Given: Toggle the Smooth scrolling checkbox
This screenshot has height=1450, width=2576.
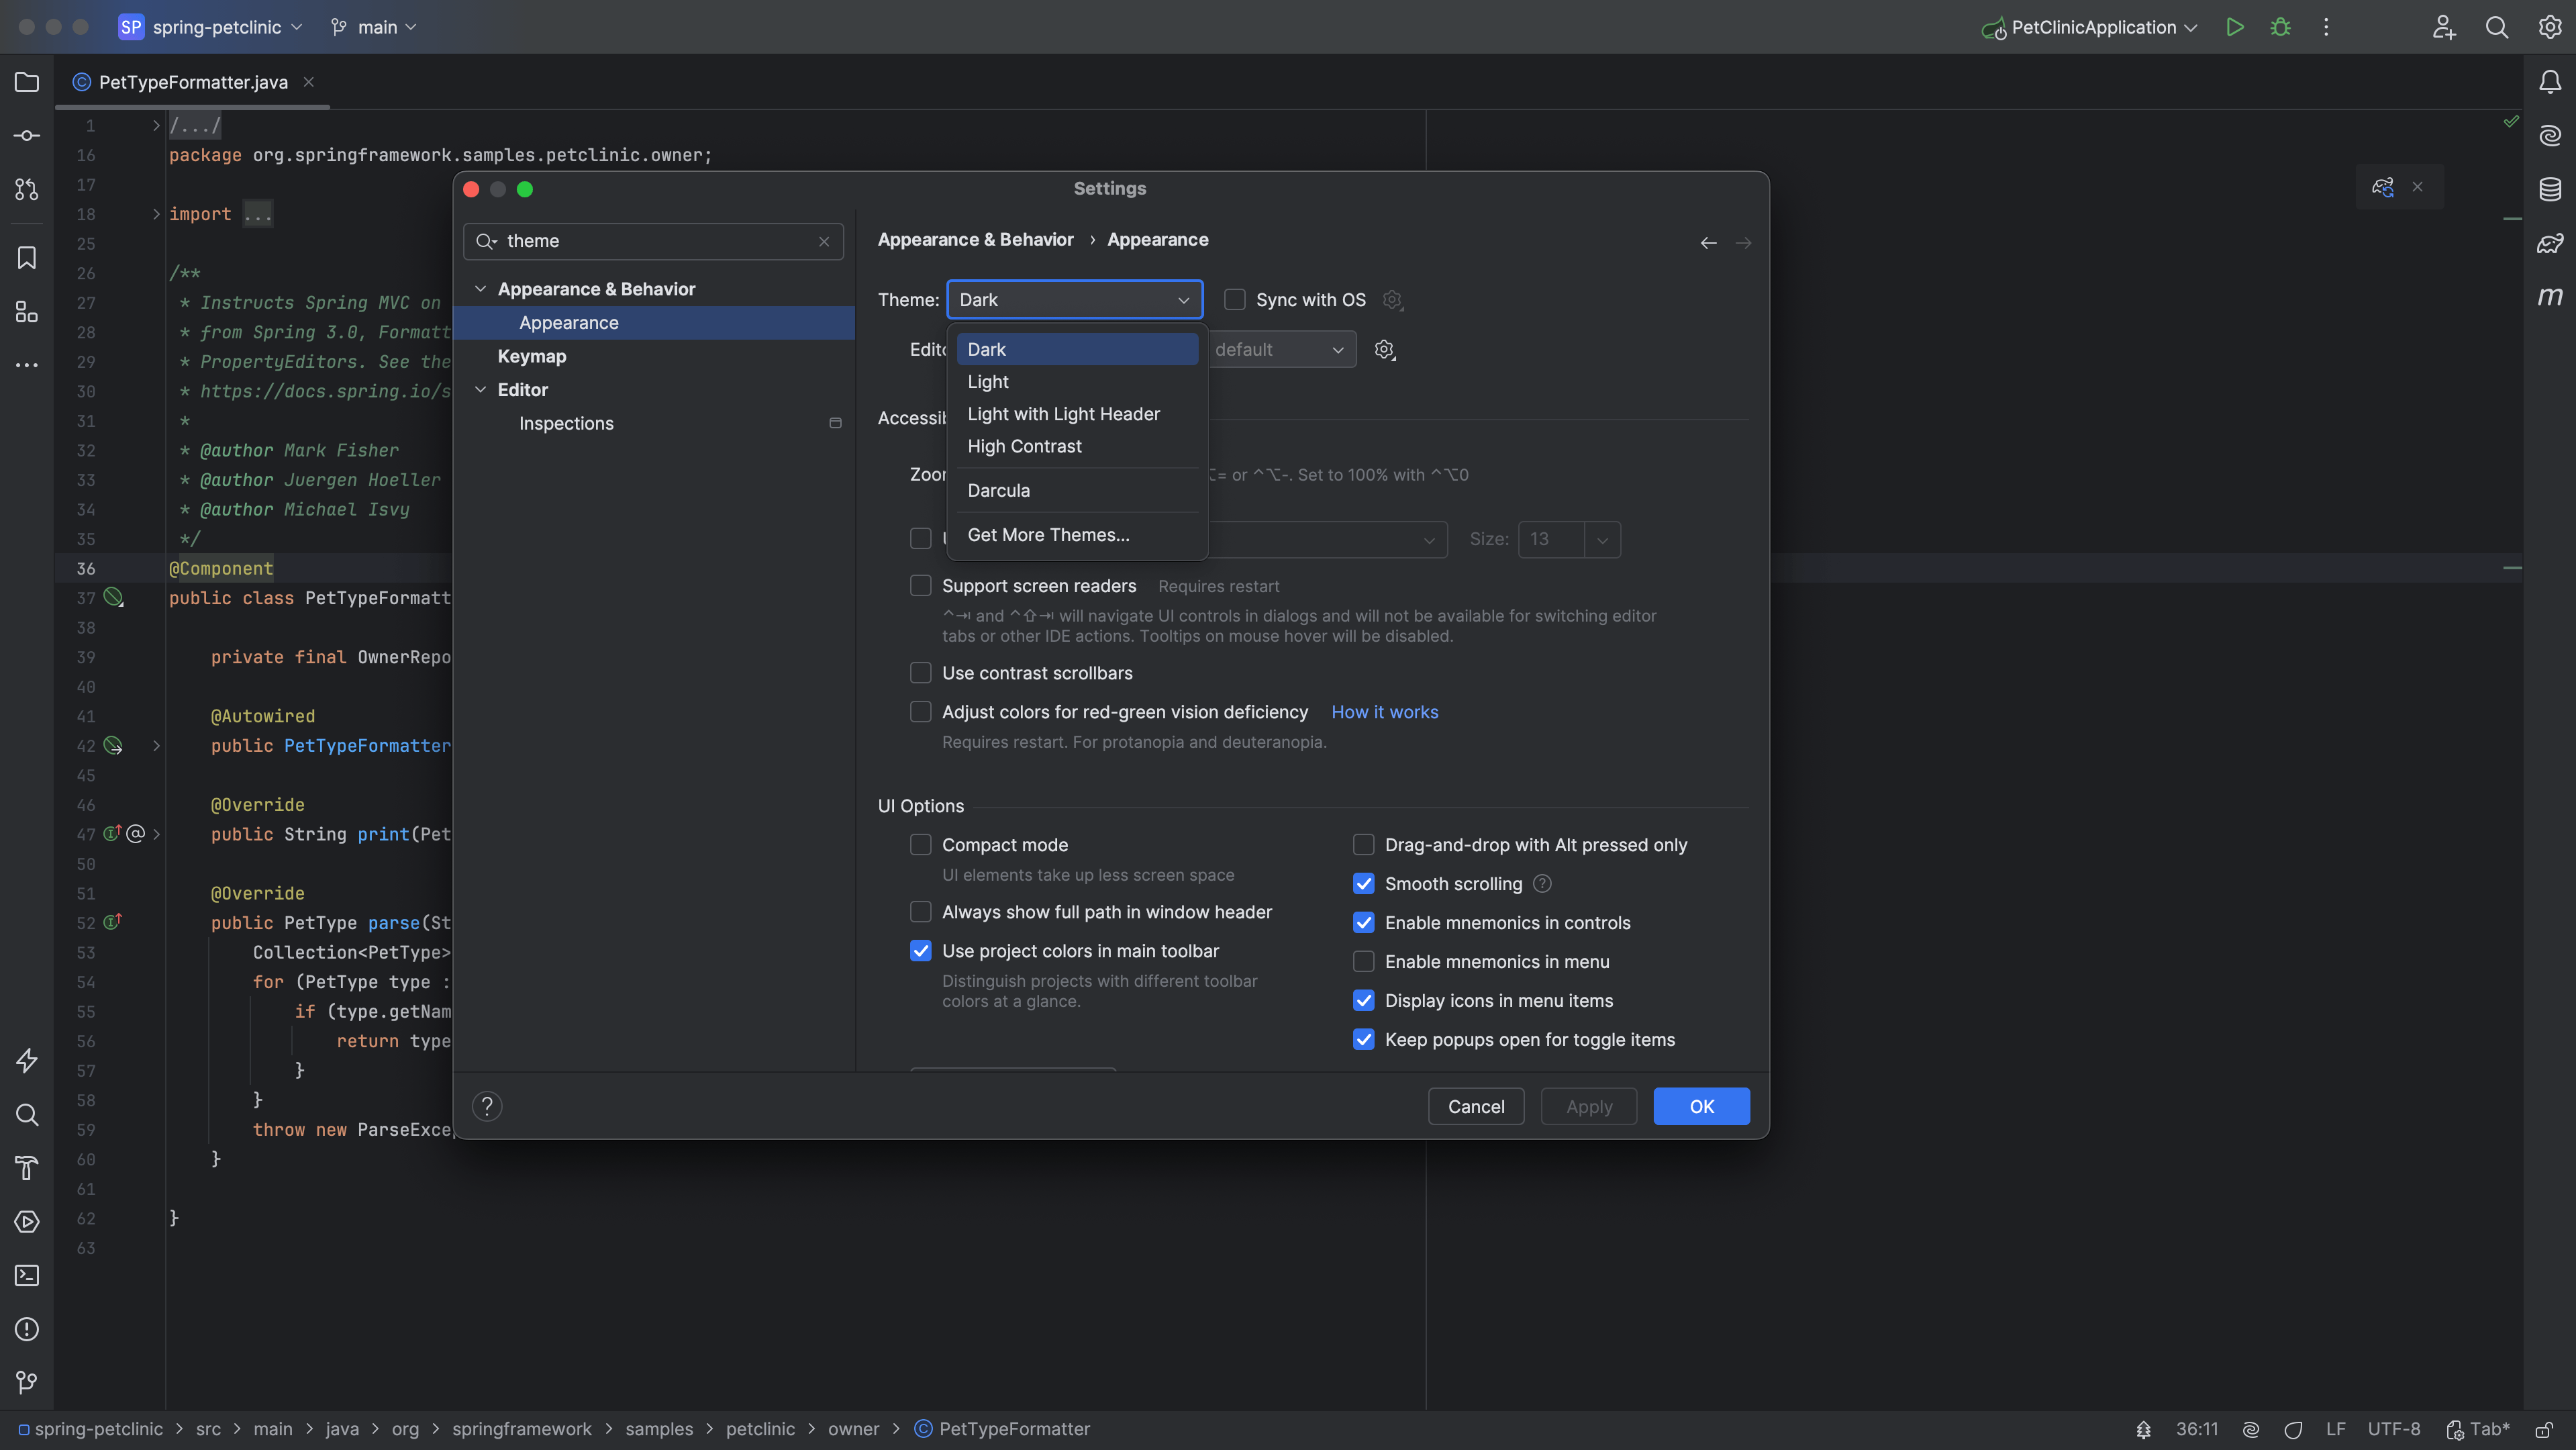Looking at the screenshot, I should coord(1363,883).
